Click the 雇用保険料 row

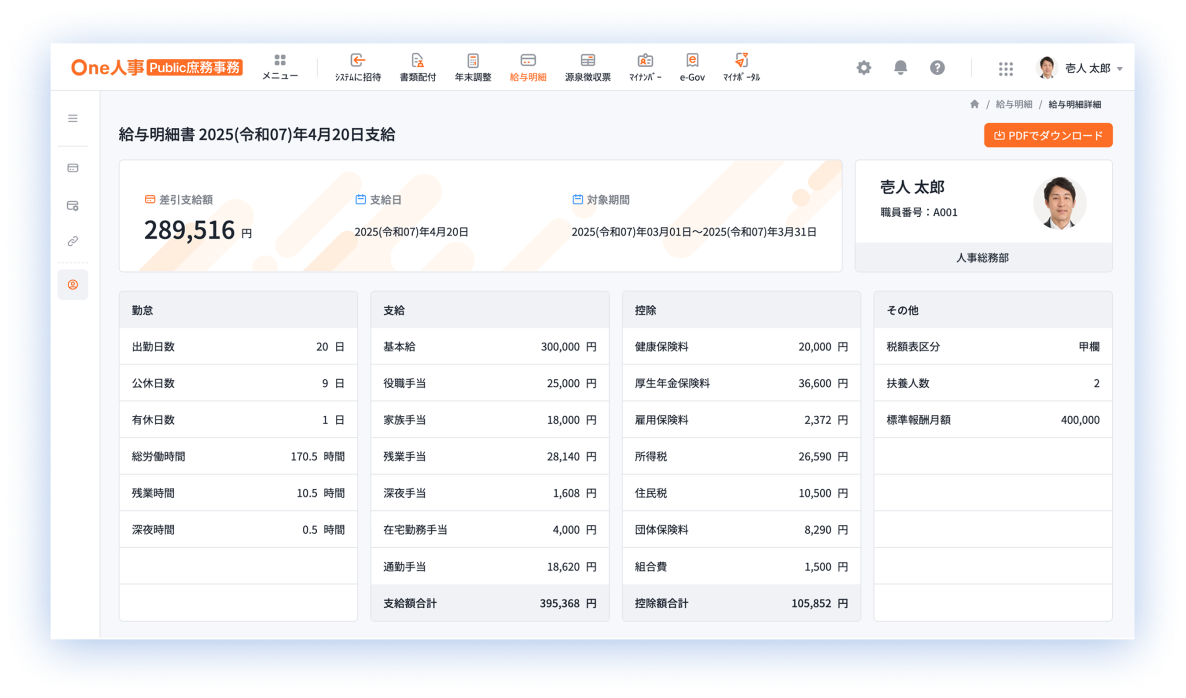[x=741, y=420]
